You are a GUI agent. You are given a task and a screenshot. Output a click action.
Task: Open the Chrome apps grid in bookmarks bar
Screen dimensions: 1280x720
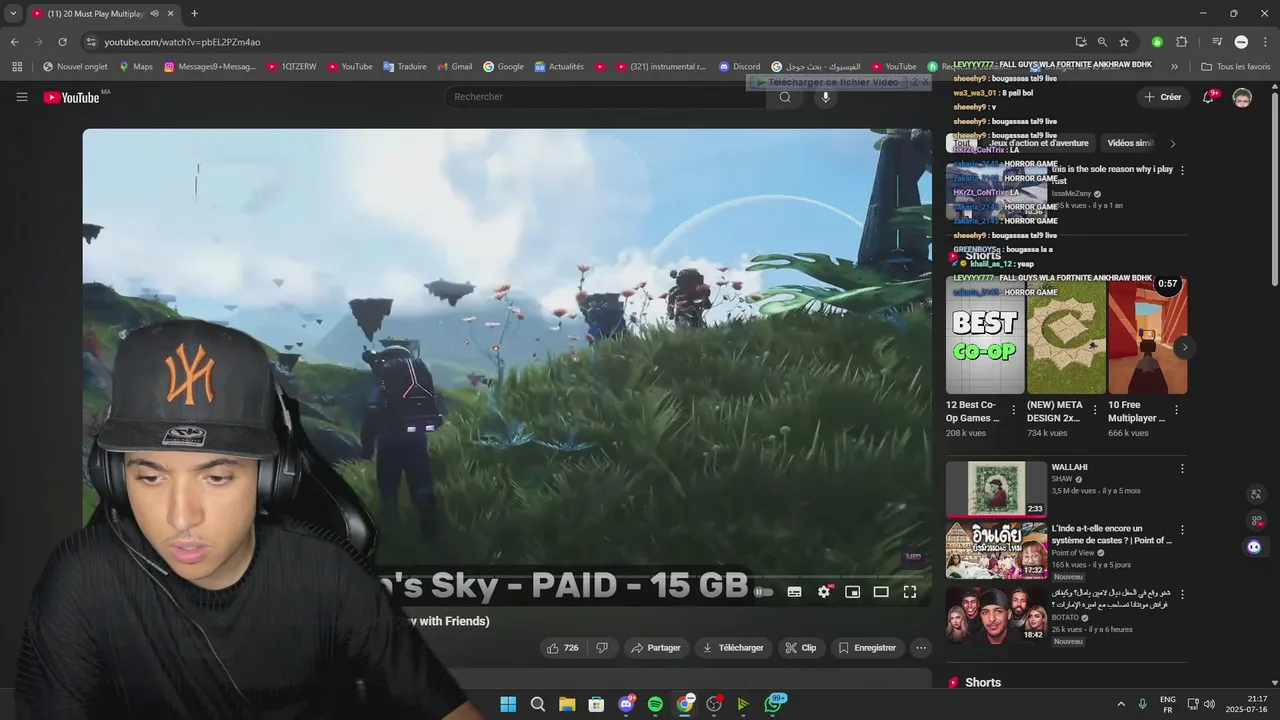(x=17, y=67)
